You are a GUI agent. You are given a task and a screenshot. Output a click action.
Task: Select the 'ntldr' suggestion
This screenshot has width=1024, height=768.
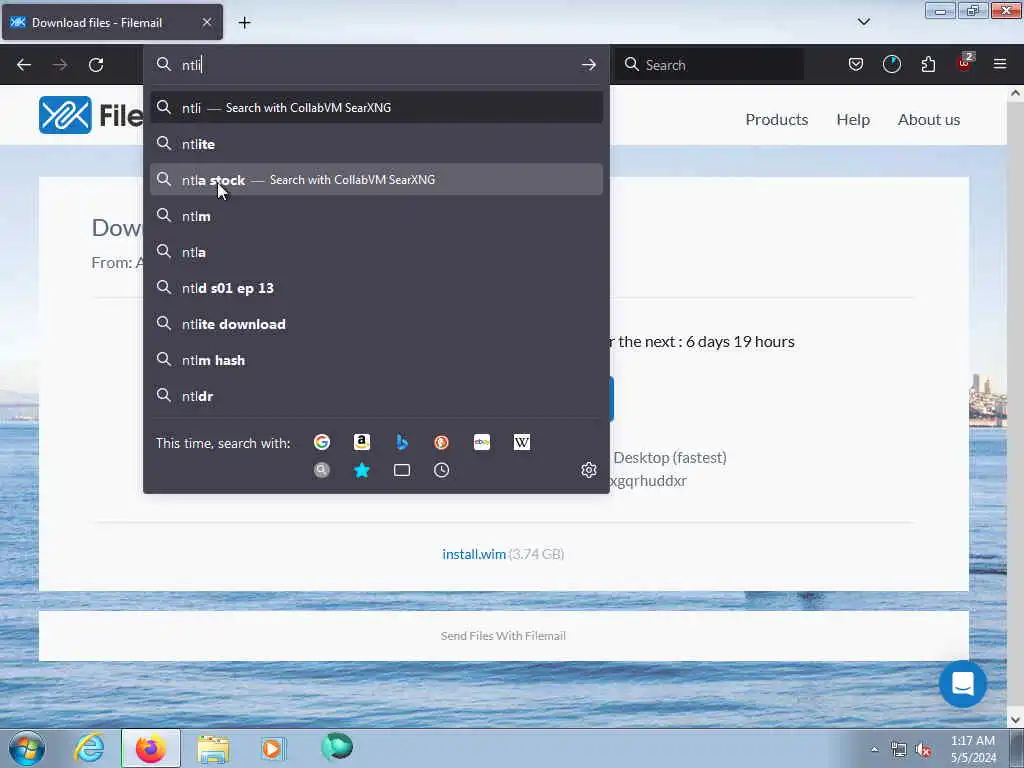point(376,396)
